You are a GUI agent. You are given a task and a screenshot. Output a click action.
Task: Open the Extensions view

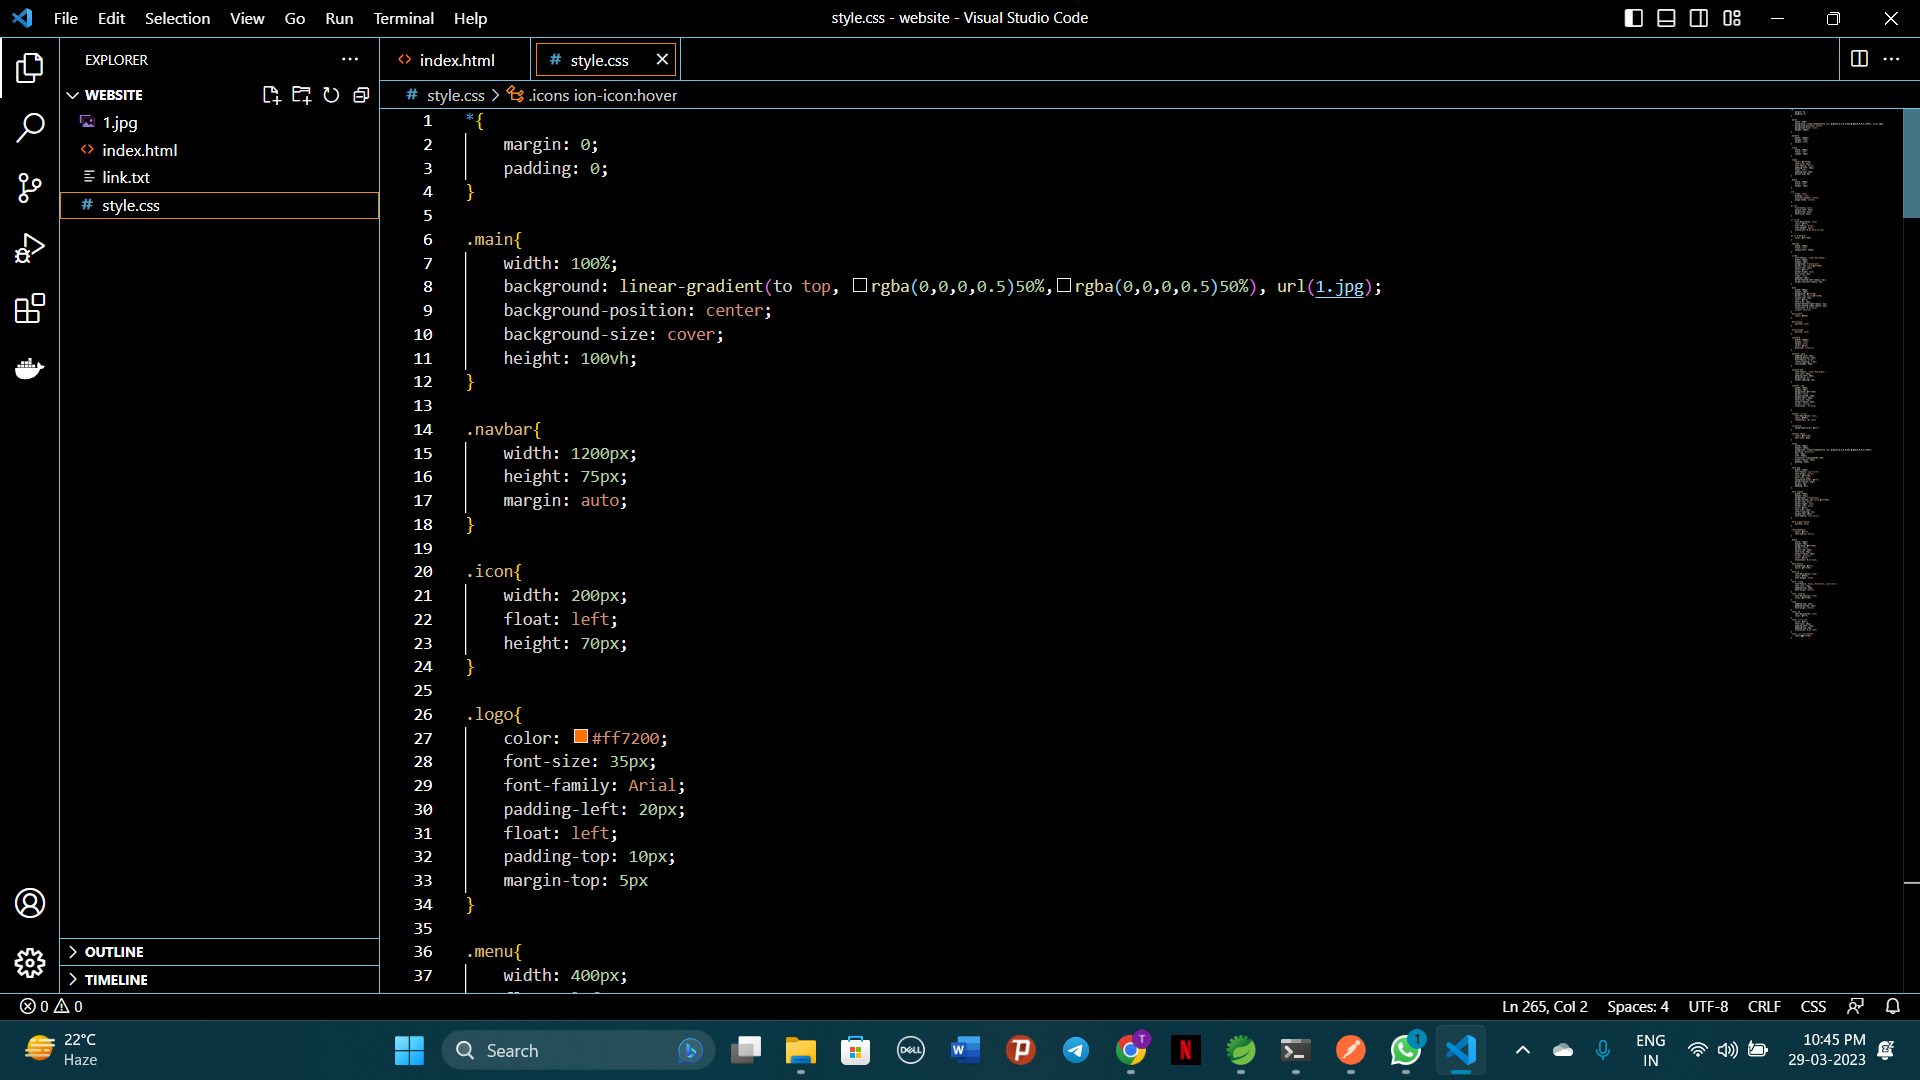pyautogui.click(x=30, y=308)
